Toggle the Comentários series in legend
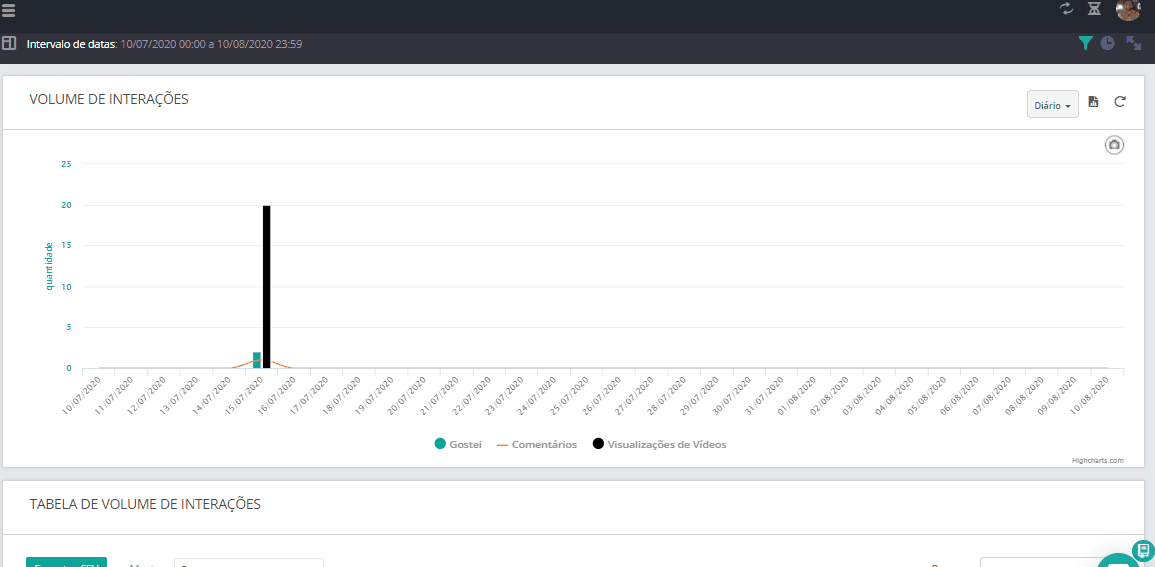Viewport: 1155px width, 567px height. click(x=536, y=444)
